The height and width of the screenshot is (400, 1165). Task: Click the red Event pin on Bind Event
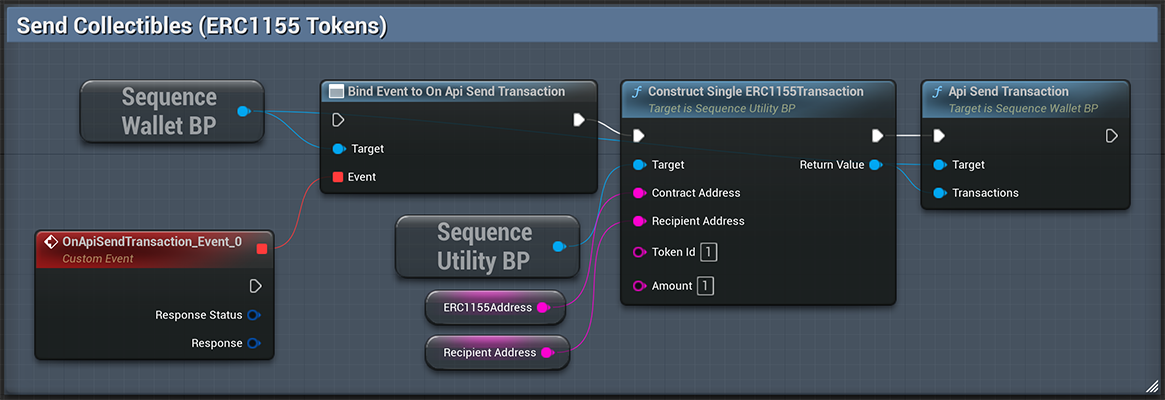click(337, 177)
